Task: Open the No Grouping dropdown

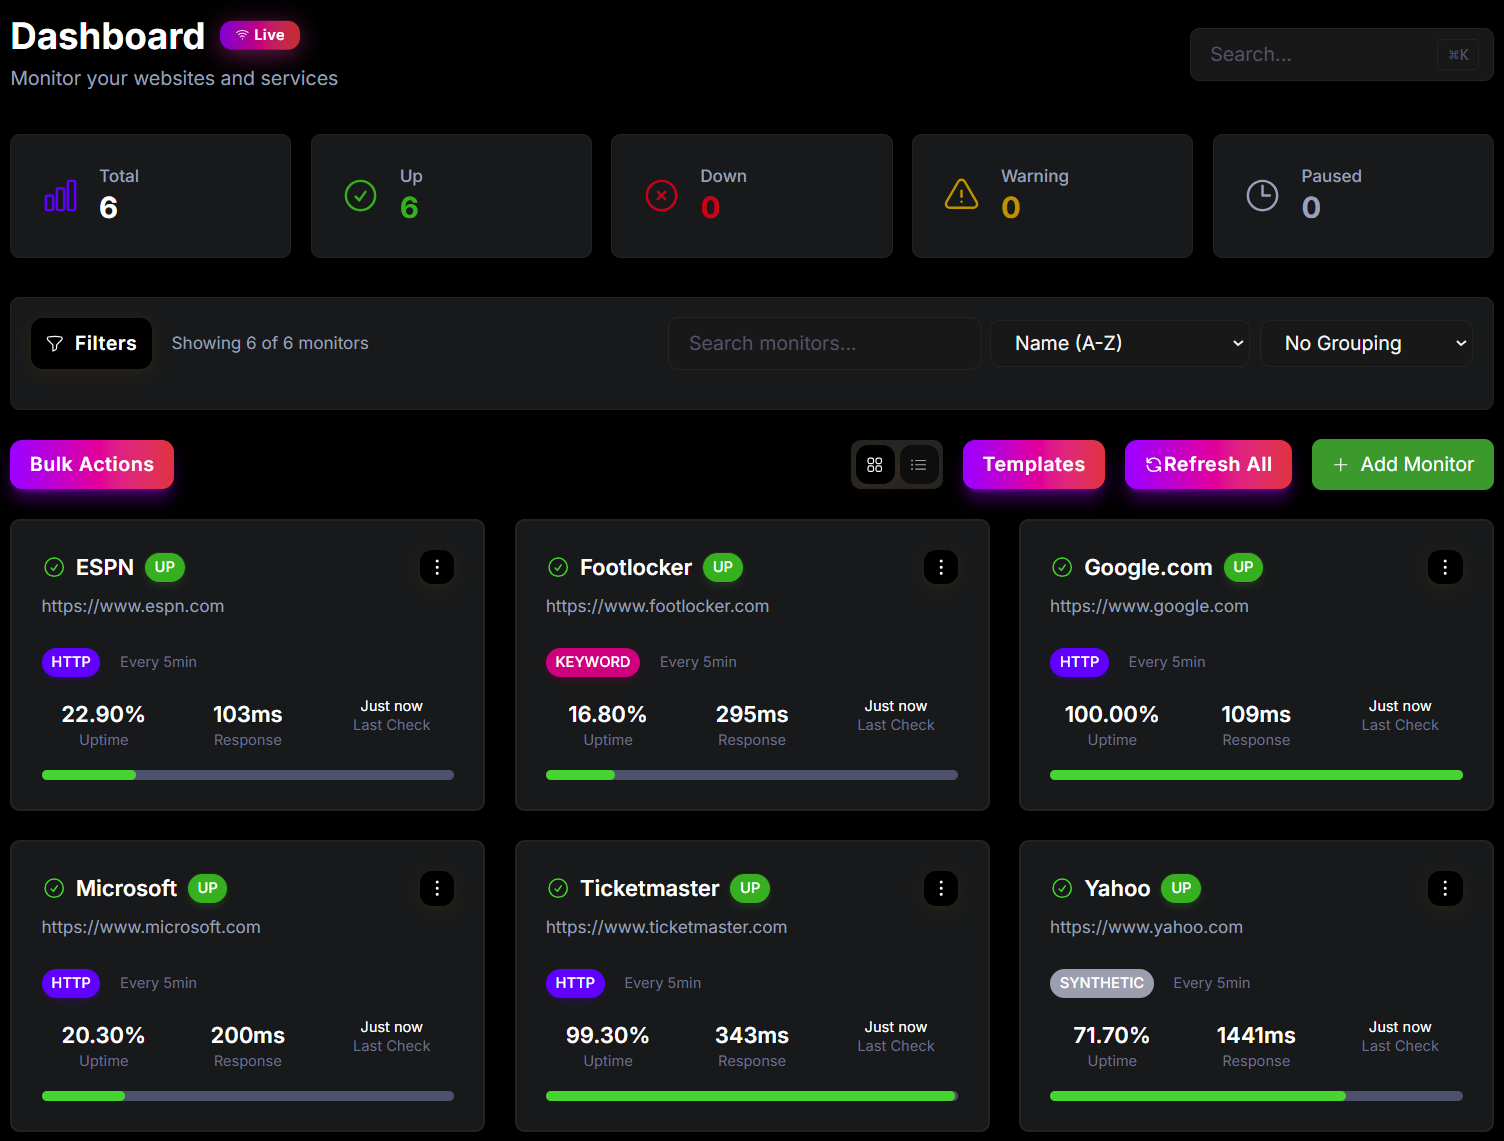Action: (x=1366, y=343)
